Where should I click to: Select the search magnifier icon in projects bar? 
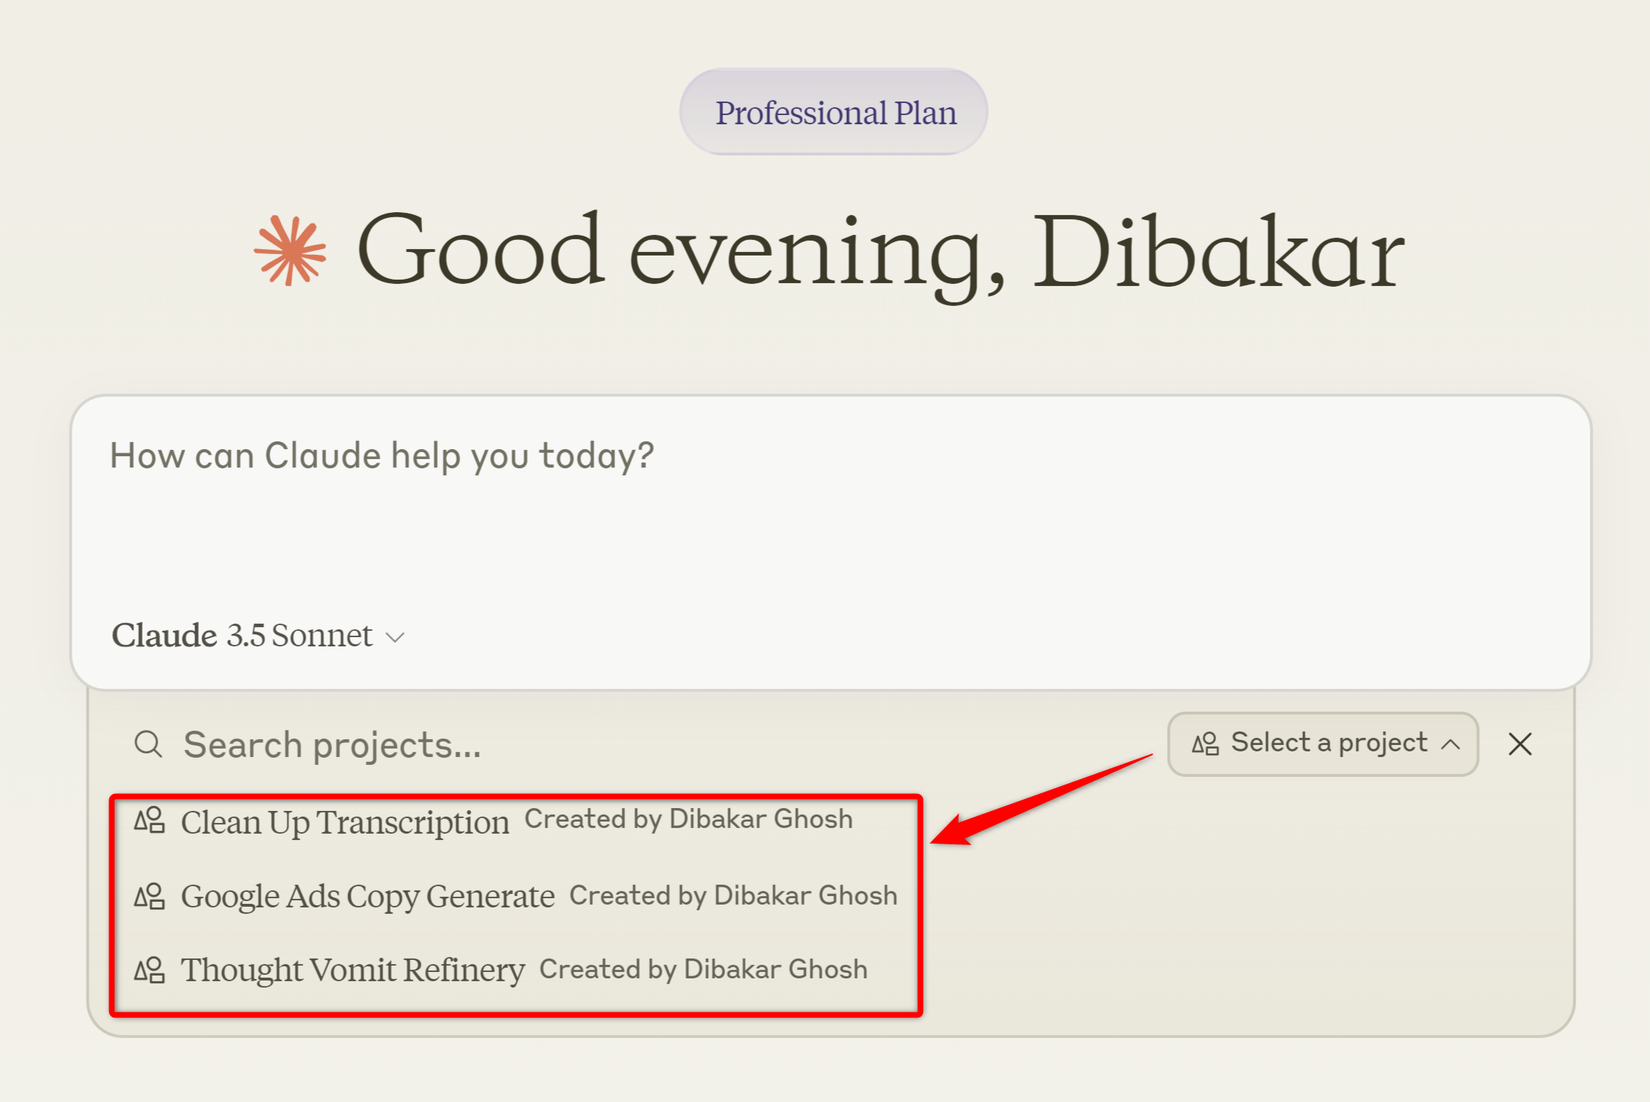147,744
